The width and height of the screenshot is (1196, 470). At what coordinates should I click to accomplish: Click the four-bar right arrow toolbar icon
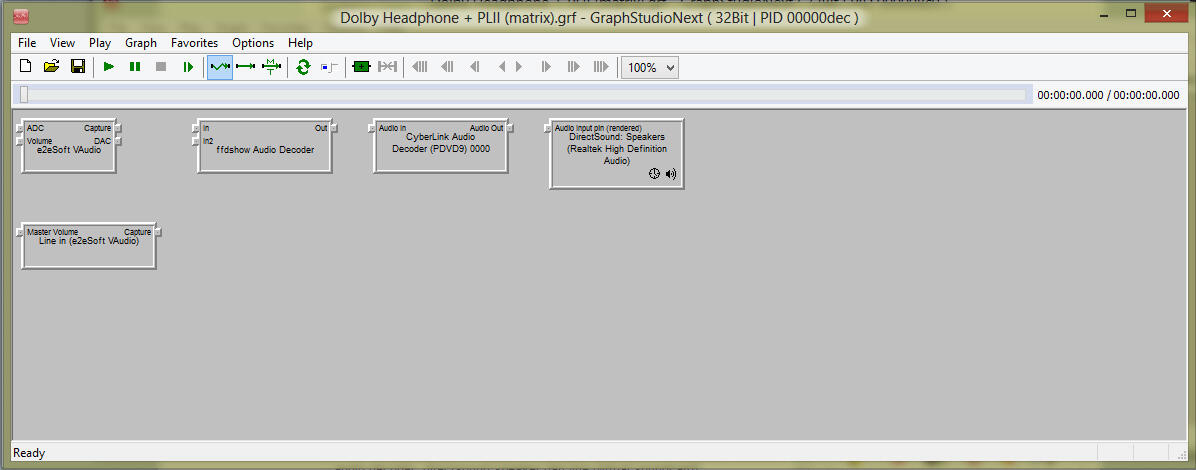tap(601, 67)
